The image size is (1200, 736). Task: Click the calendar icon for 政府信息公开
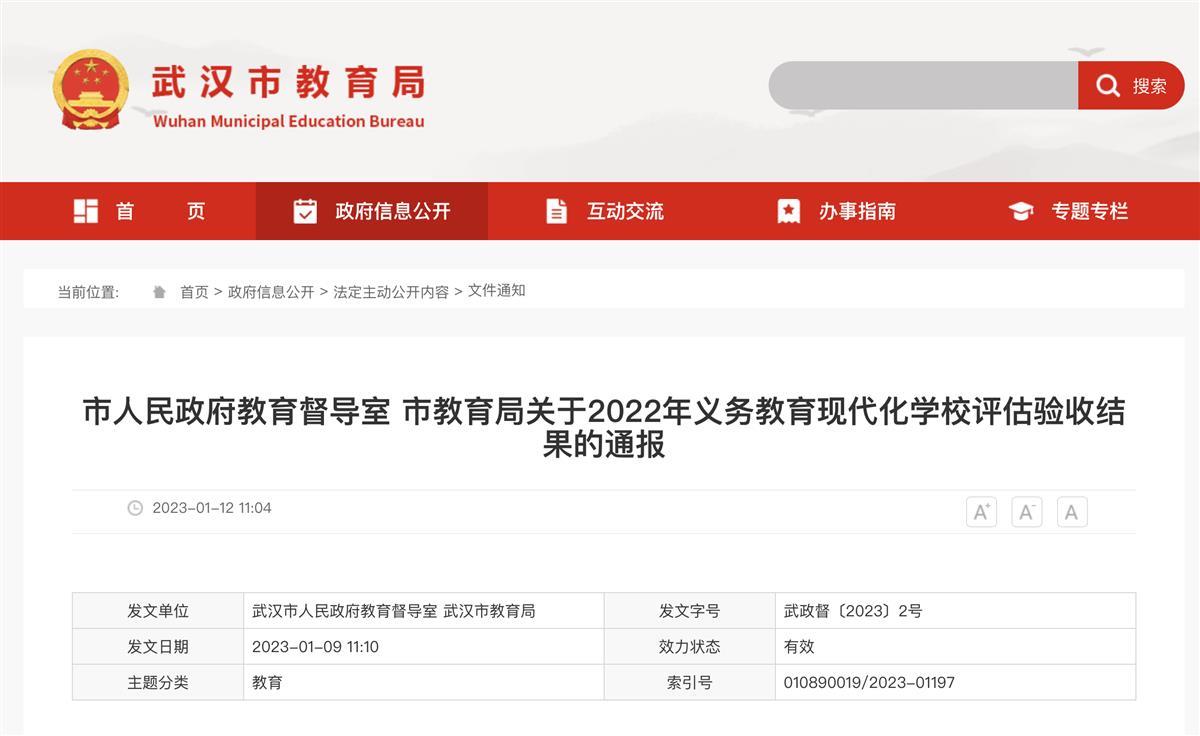(x=305, y=211)
